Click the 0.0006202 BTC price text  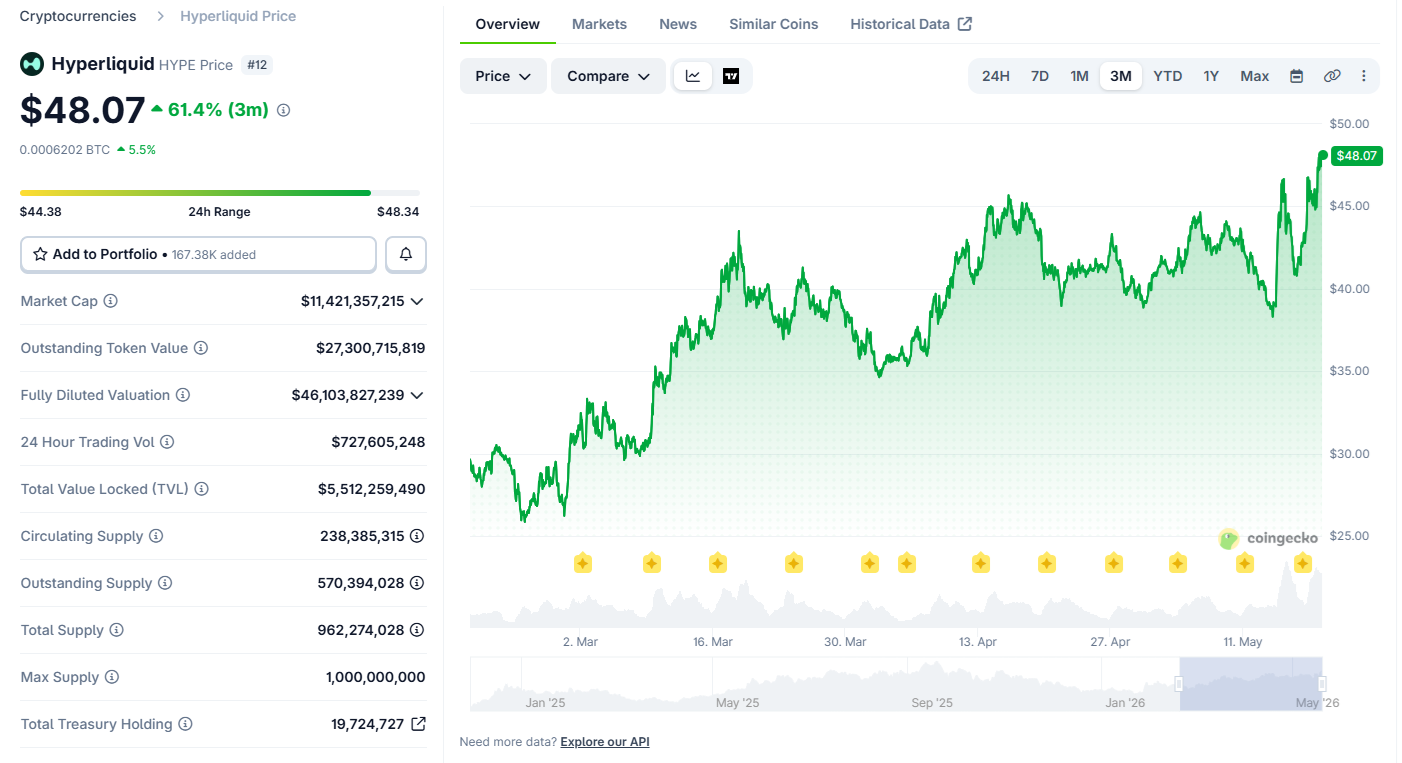point(65,149)
